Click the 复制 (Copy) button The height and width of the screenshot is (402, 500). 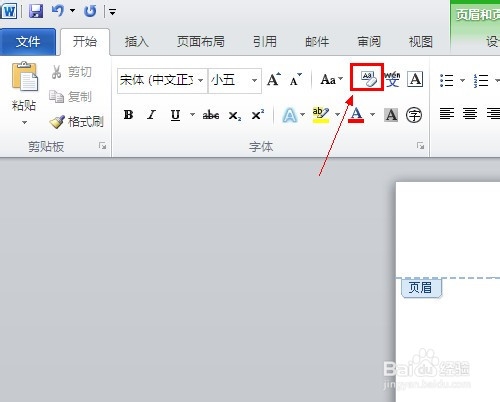(71, 97)
